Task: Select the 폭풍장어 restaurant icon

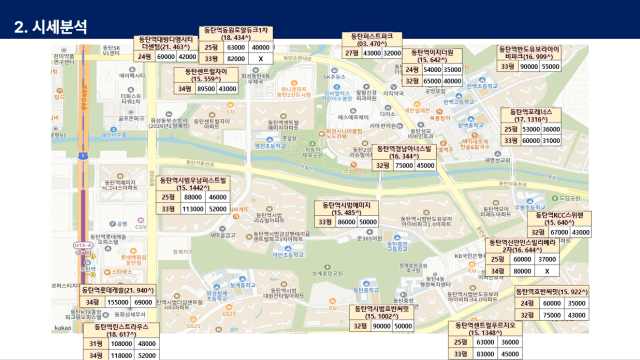Action: [440, 111]
